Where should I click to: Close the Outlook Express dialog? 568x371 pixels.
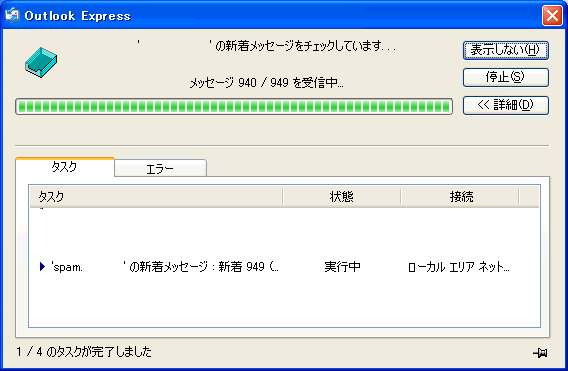(x=552, y=16)
